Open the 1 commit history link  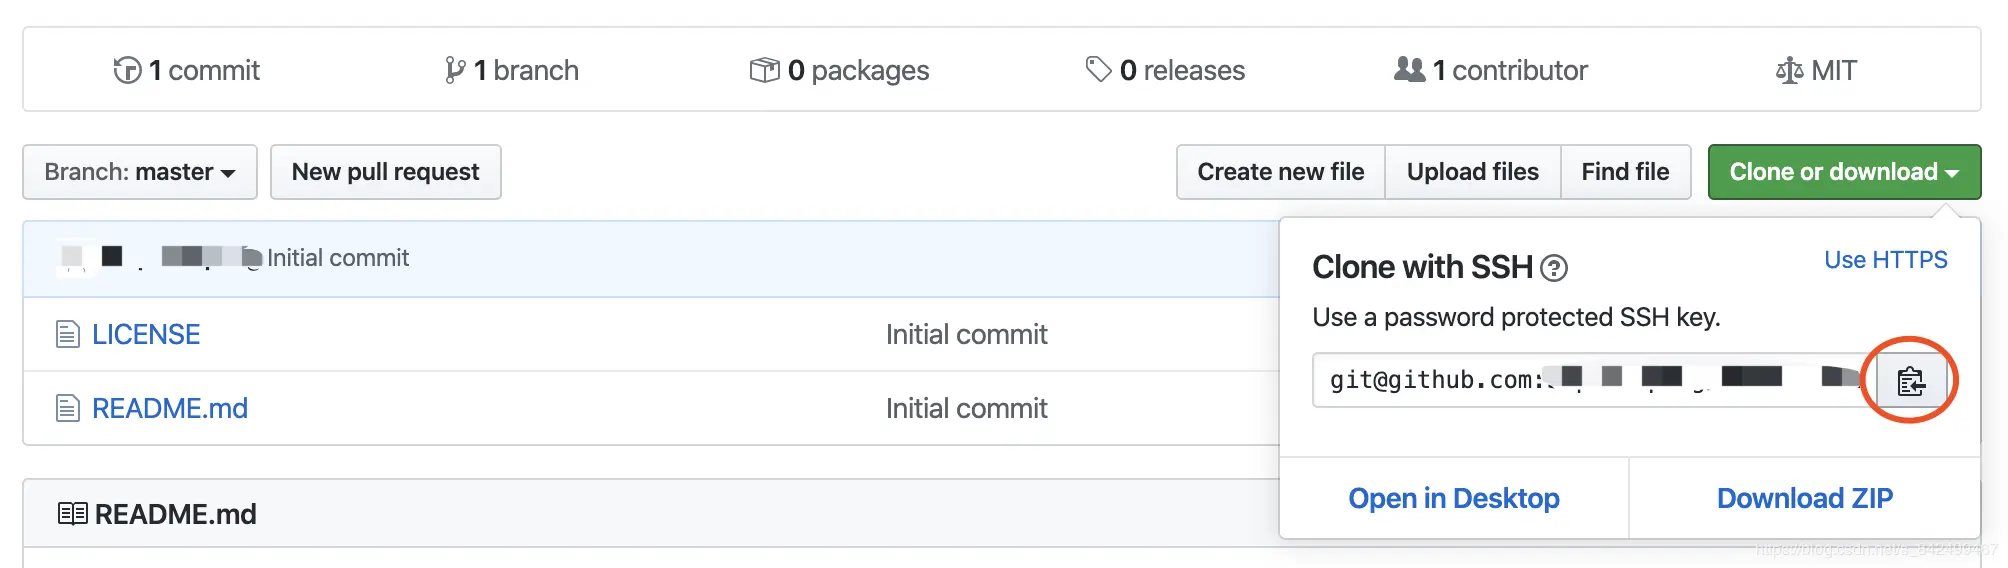[x=187, y=70]
